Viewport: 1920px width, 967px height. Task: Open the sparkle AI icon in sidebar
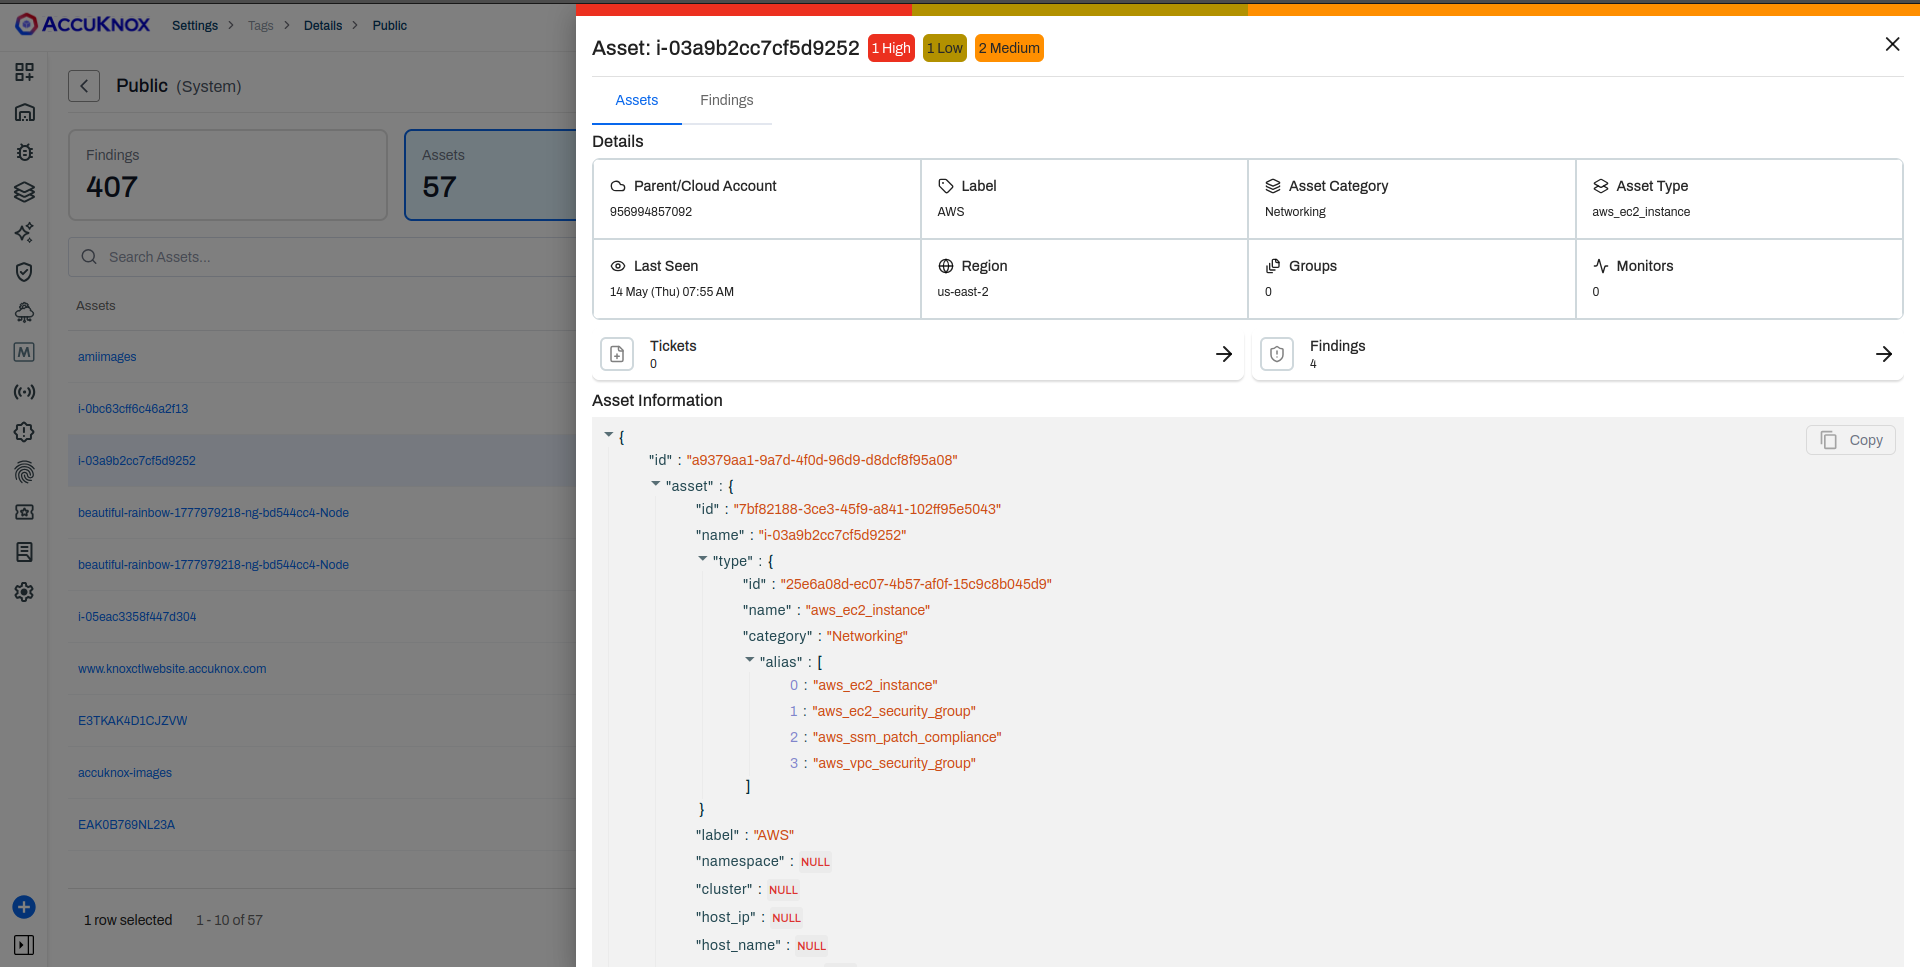pos(25,232)
